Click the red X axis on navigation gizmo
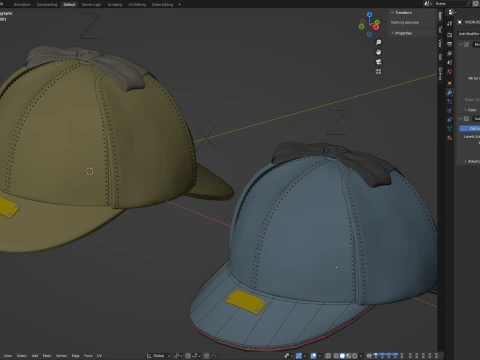This screenshot has width=480, height=360. [x=376, y=27]
